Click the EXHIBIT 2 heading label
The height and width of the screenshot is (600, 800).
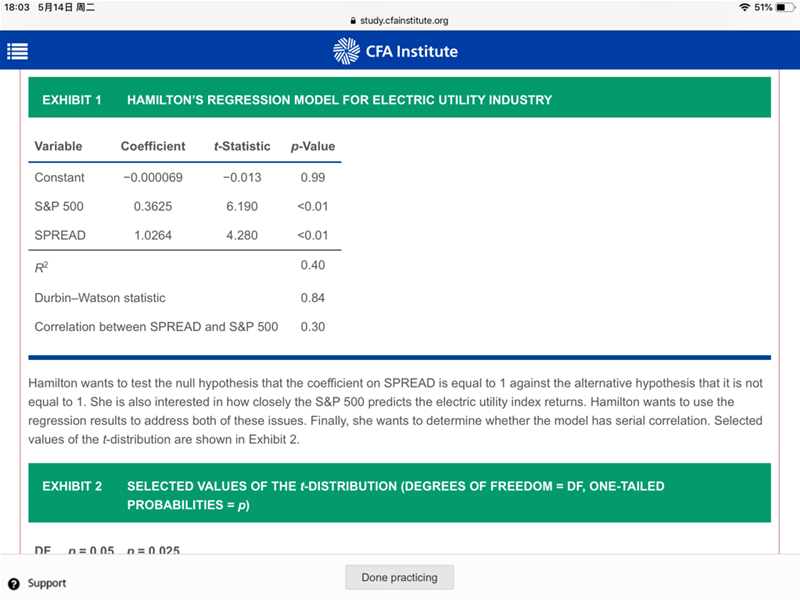pyautogui.click(x=72, y=486)
